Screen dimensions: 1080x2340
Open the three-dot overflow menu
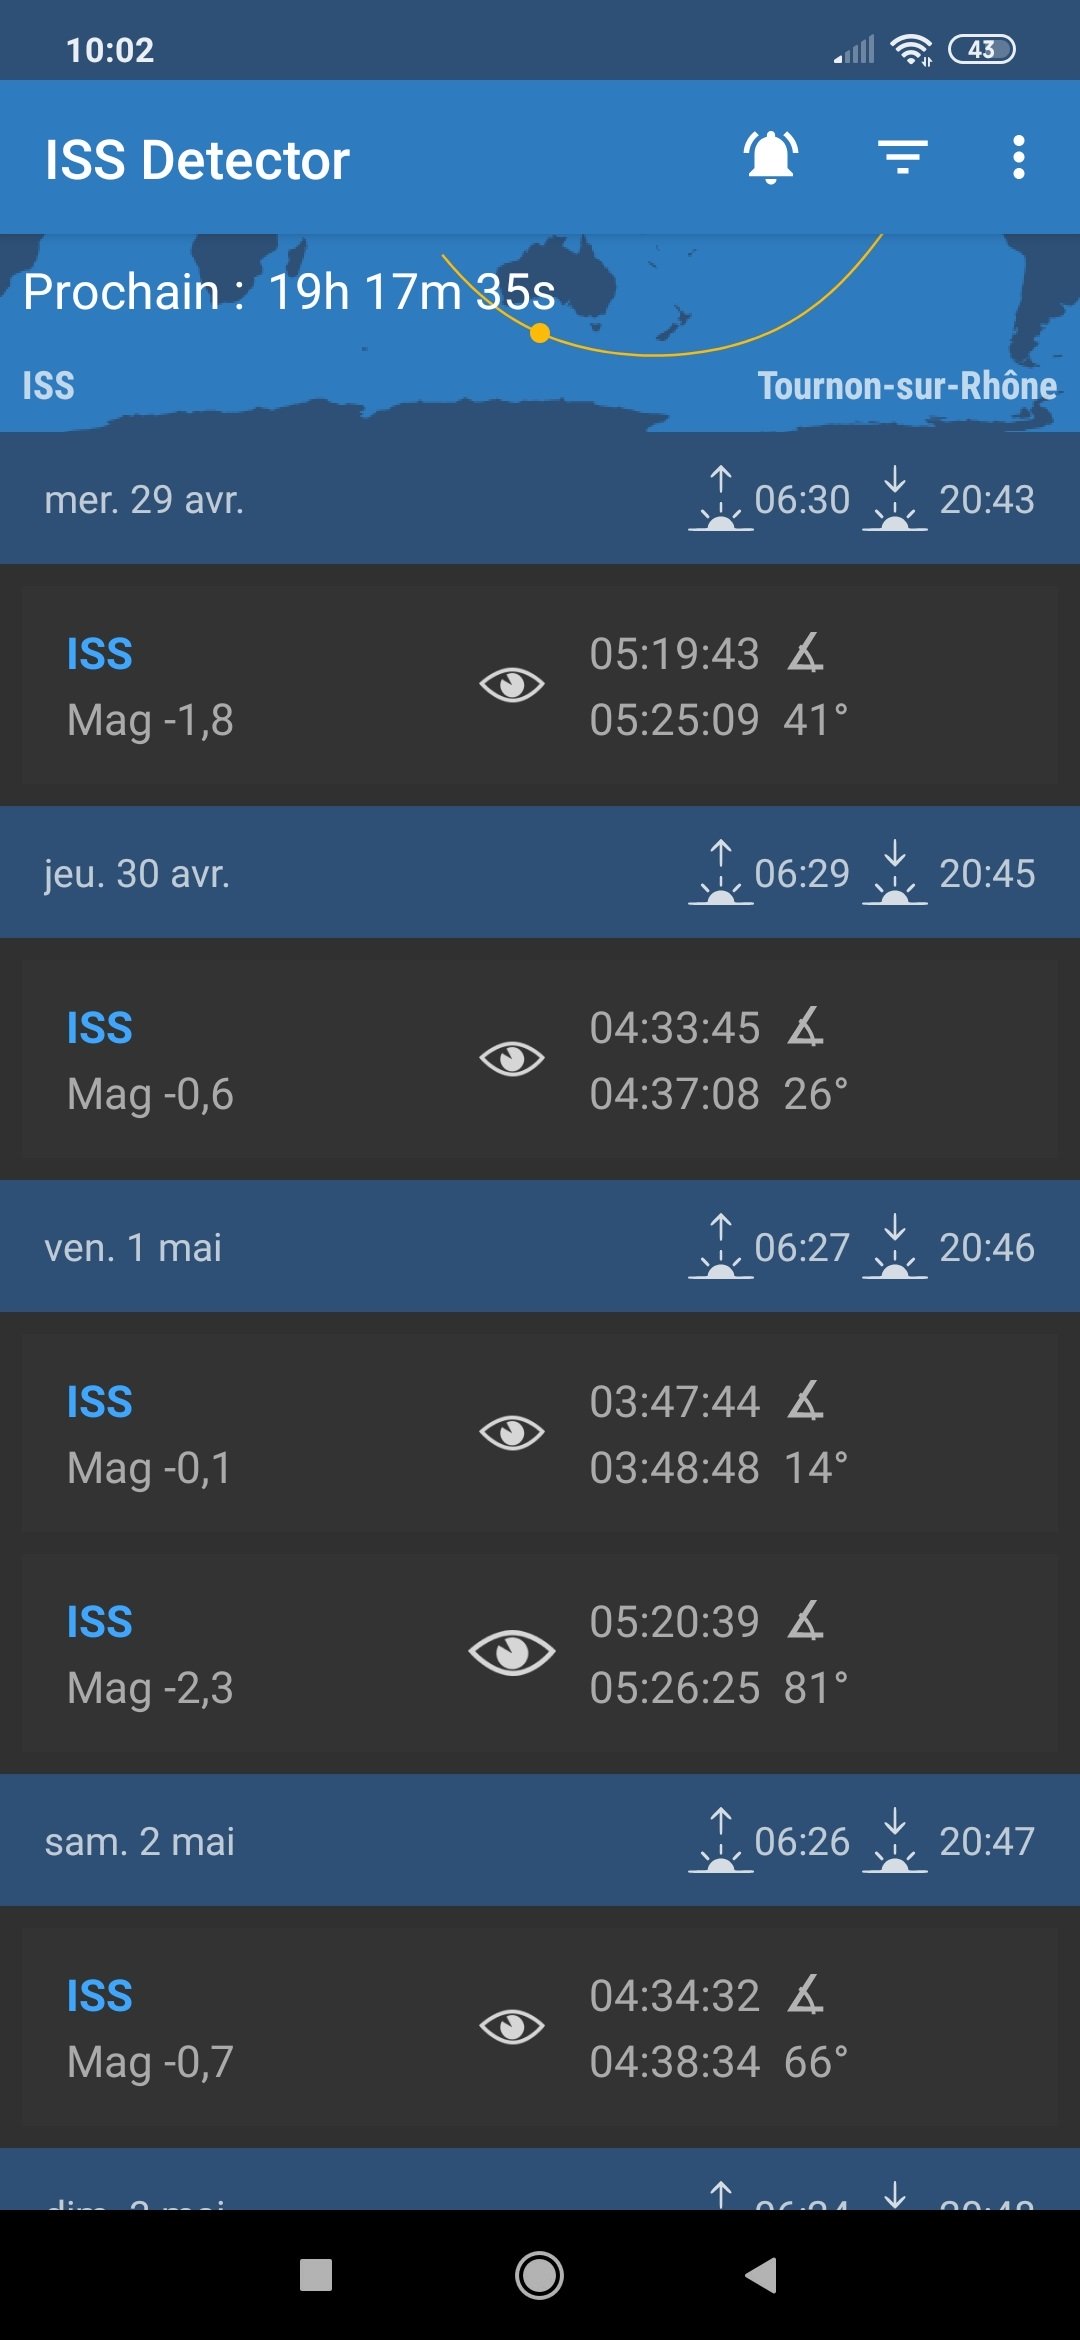[1018, 158]
